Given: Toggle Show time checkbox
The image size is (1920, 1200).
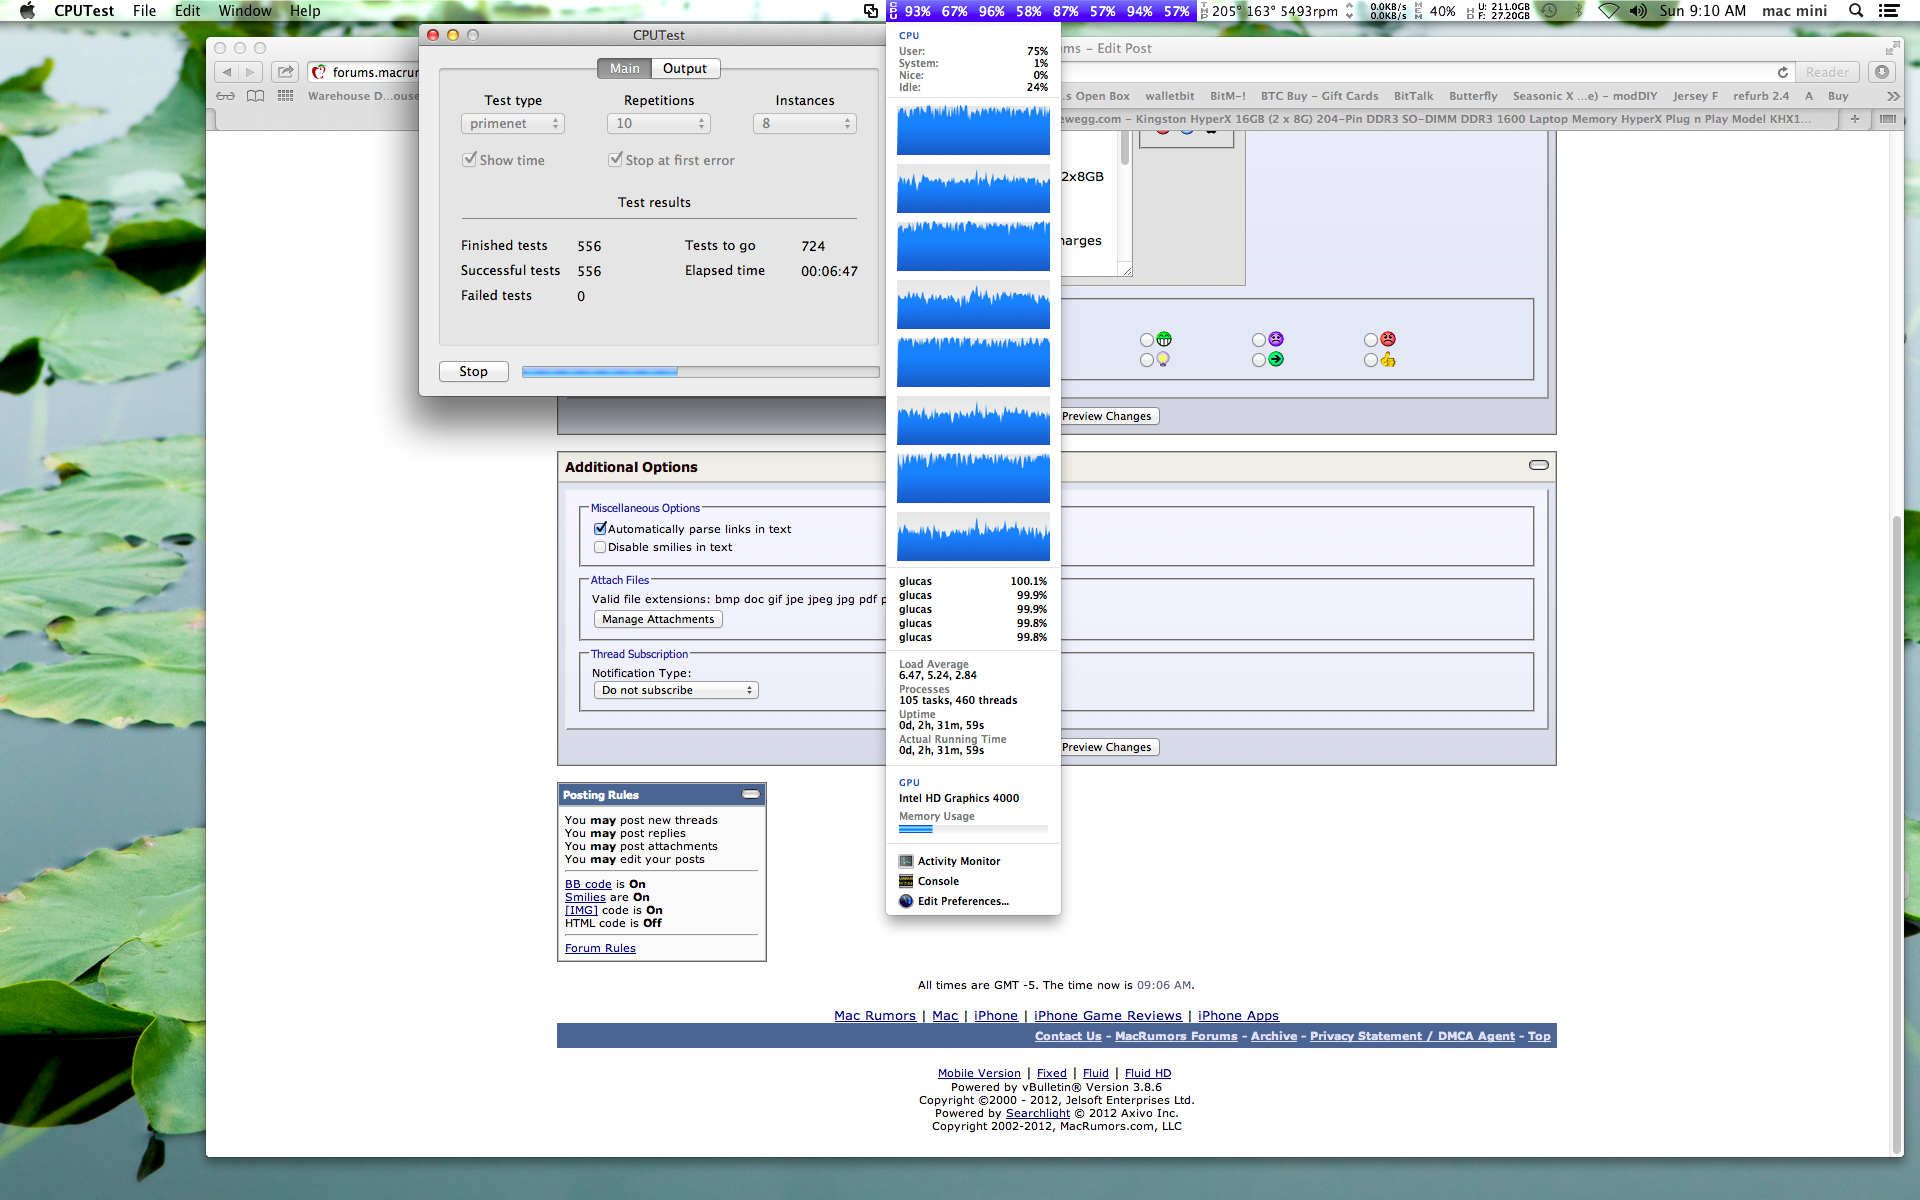Looking at the screenshot, I should pos(469,159).
